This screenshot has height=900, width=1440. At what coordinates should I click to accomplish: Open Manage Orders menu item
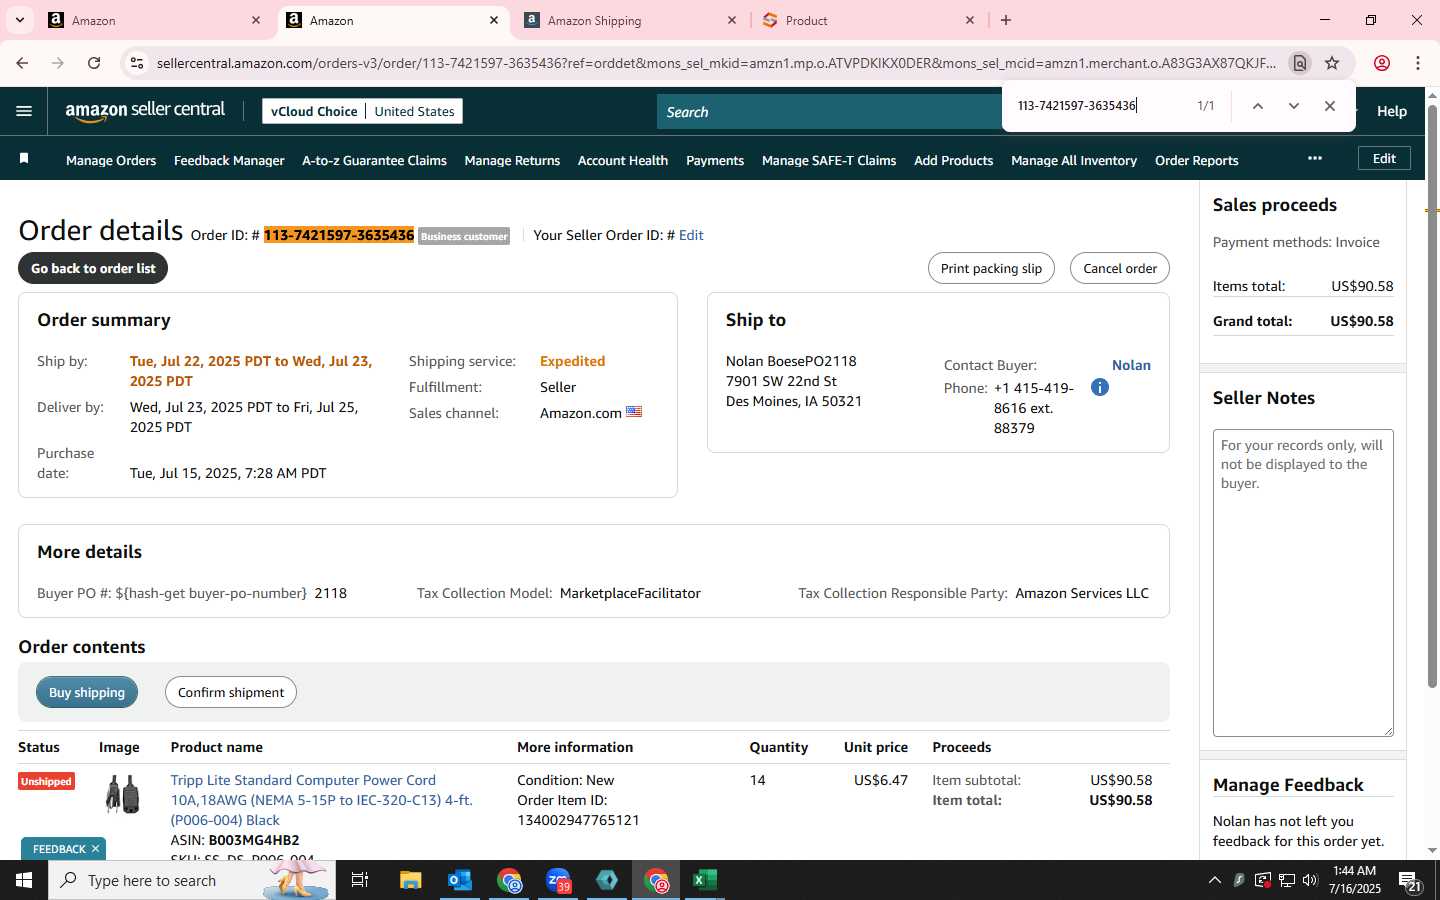click(x=111, y=160)
